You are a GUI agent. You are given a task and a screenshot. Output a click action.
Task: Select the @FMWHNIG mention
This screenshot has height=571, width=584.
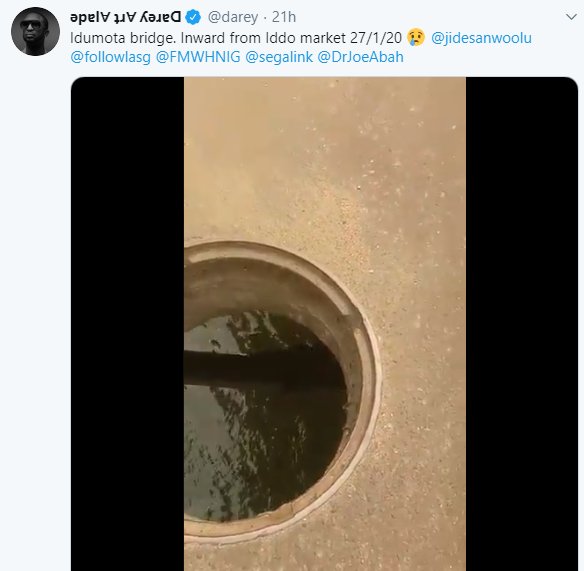pyautogui.click(x=198, y=57)
